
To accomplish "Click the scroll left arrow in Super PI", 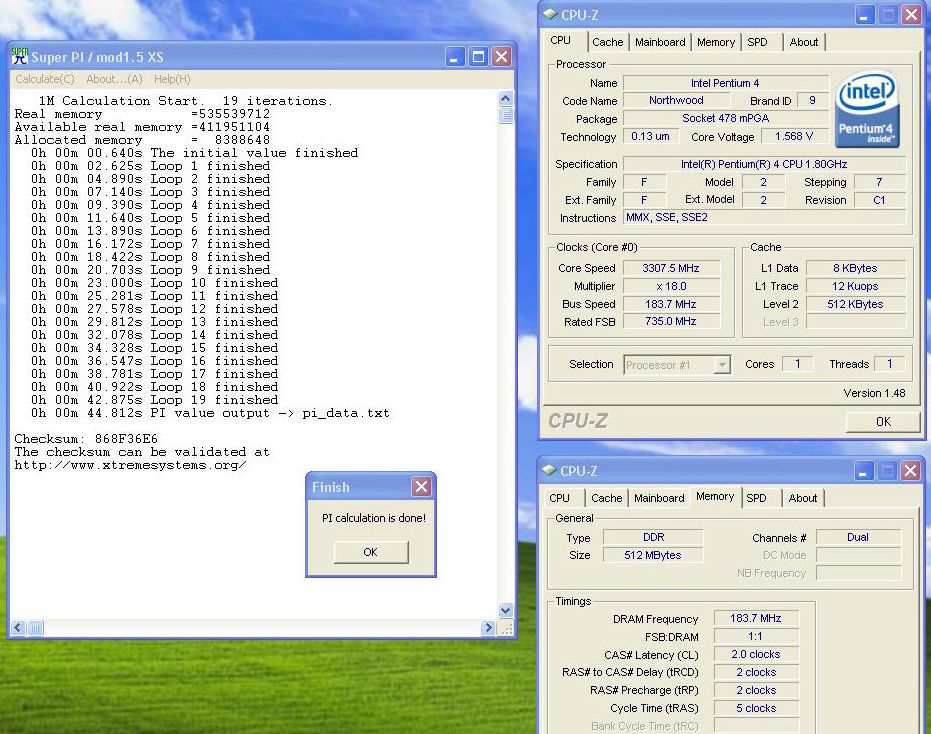I will pos(18,628).
